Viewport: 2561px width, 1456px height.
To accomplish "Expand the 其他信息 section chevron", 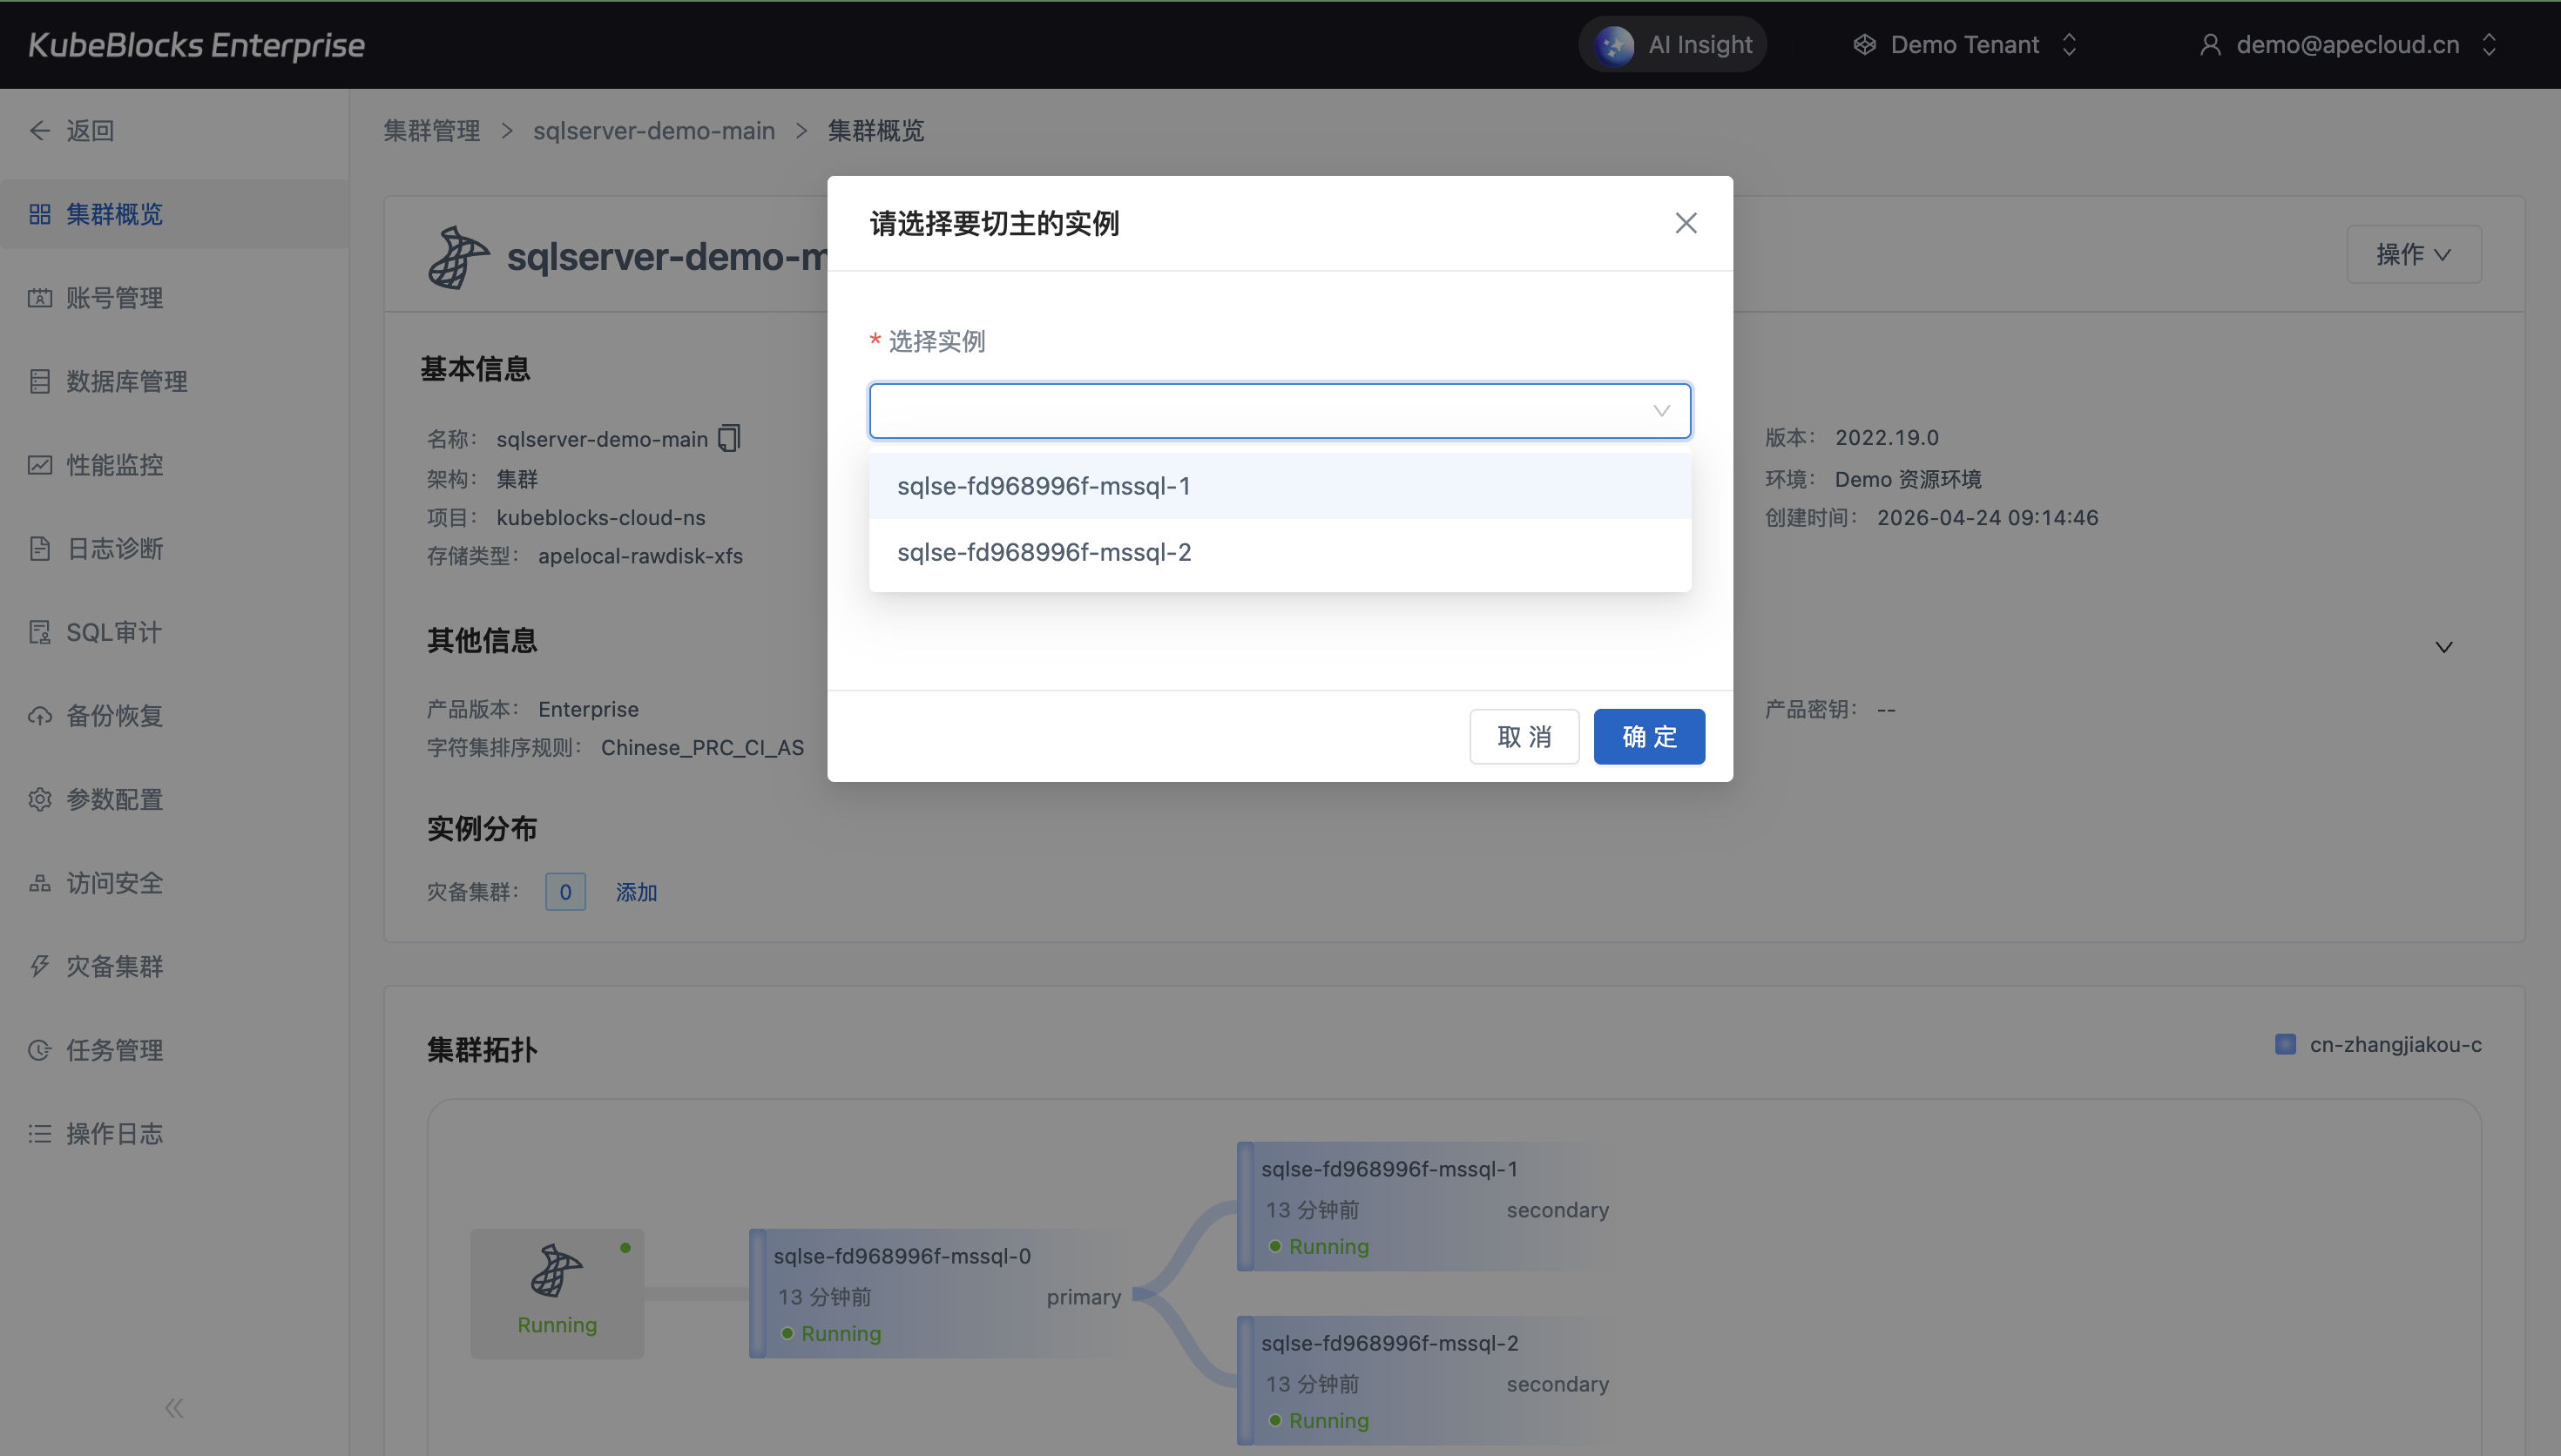I will click(2443, 647).
